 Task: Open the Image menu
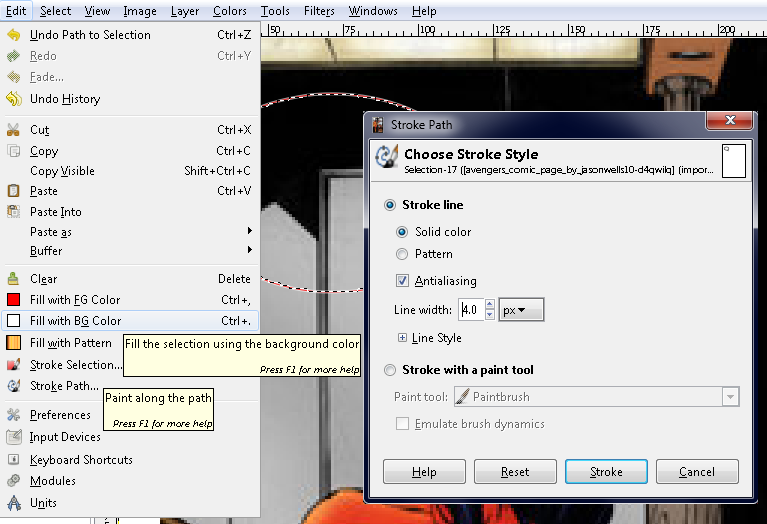(x=139, y=11)
